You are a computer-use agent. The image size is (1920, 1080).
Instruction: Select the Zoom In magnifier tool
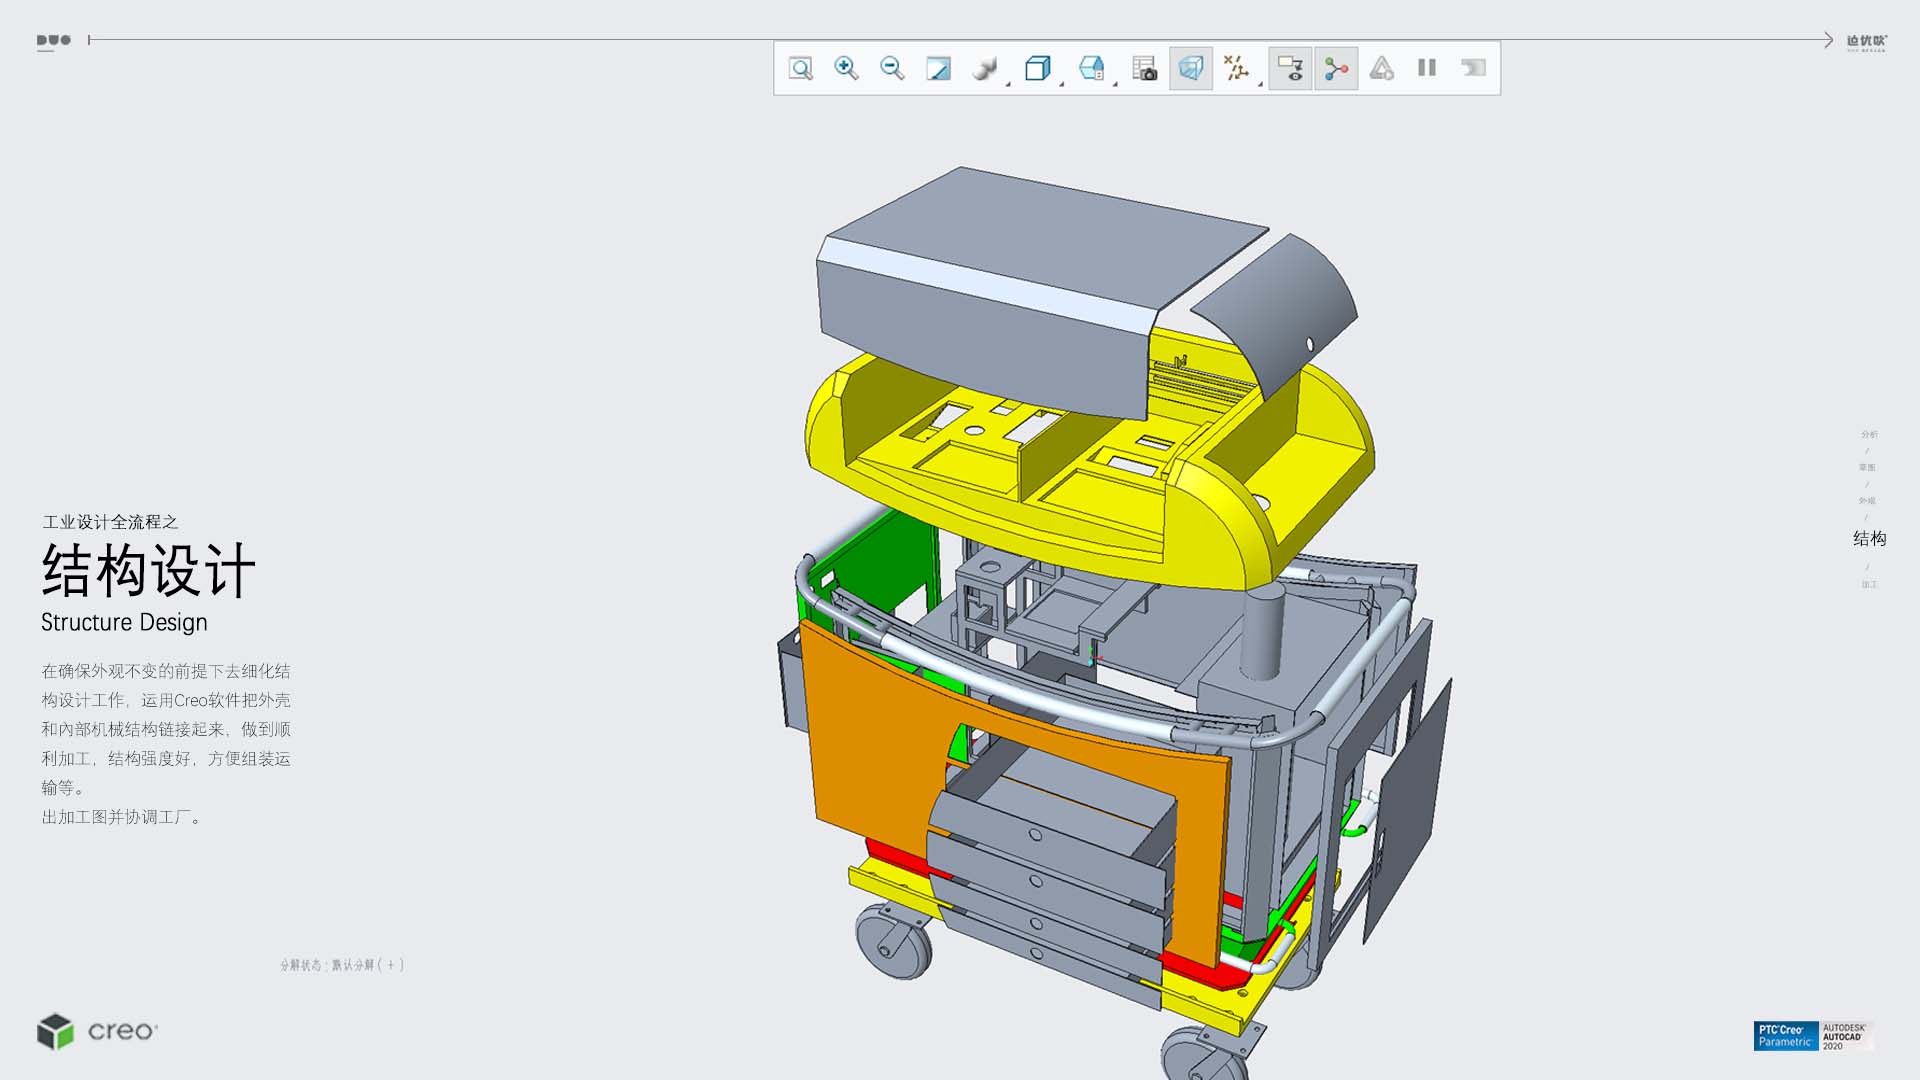pos(846,68)
